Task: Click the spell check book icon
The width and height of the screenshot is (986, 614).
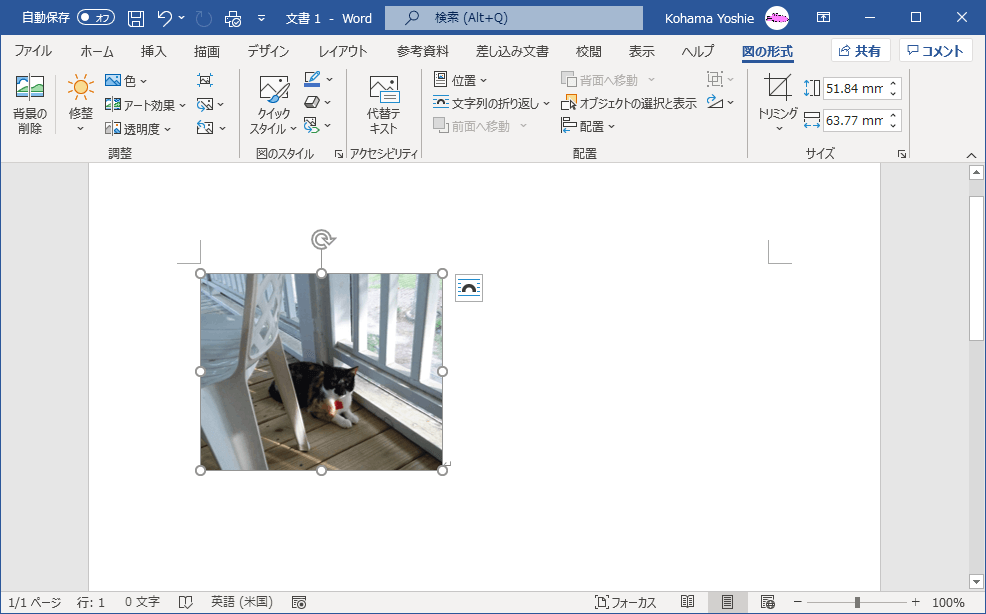Action: pyautogui.click(x=185, y=603)
